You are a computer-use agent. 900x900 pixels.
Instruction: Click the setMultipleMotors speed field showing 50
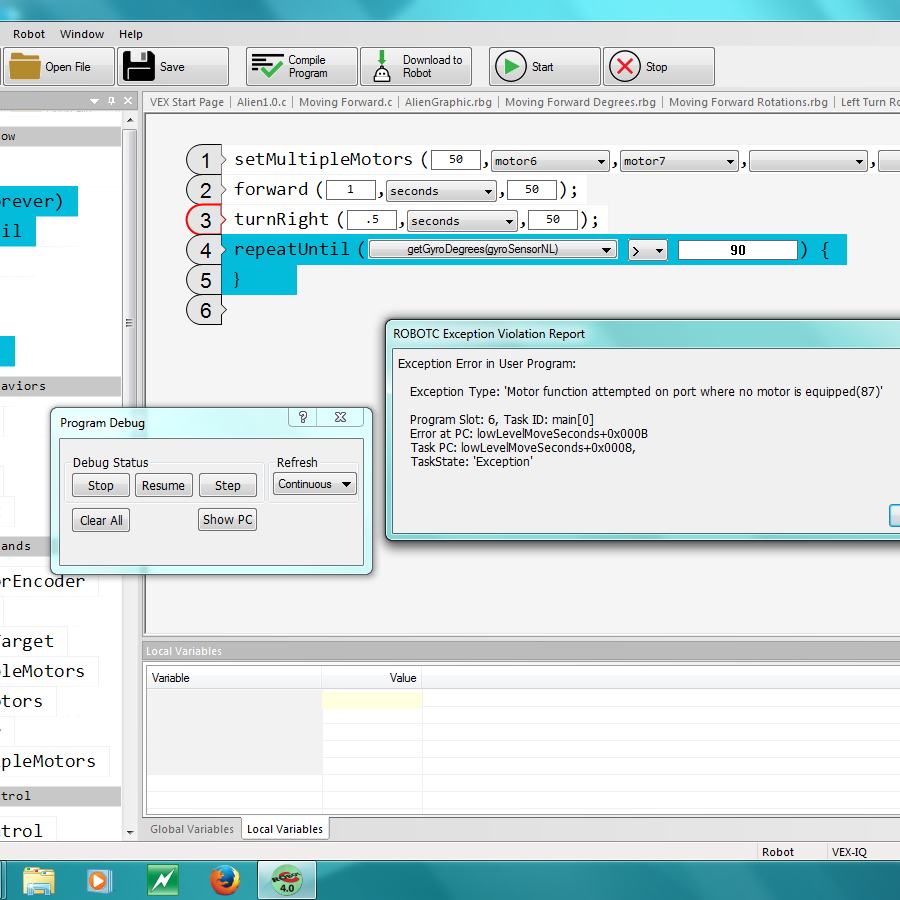pyautogui.click(x=456, y=159)
